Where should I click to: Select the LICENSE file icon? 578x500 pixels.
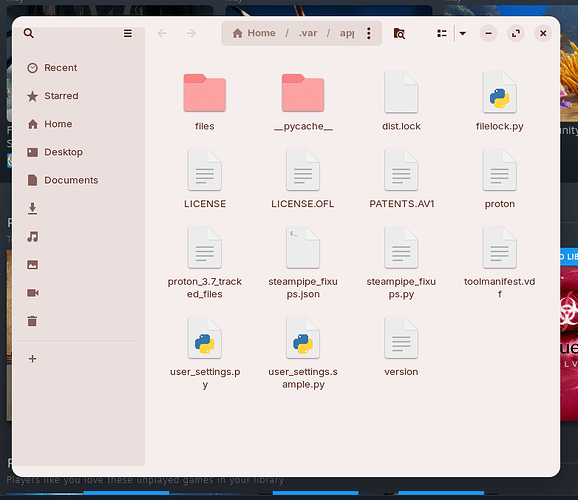click(205, 170)
